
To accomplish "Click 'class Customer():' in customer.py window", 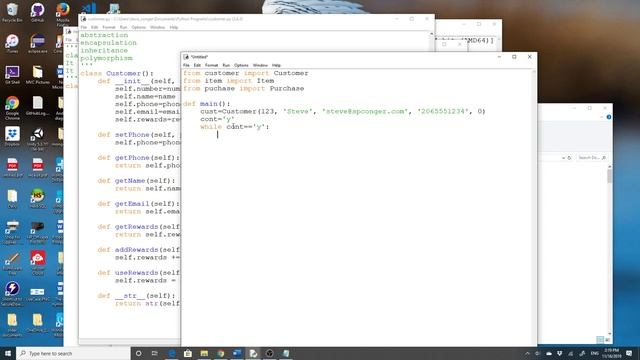I will [117, 73].
